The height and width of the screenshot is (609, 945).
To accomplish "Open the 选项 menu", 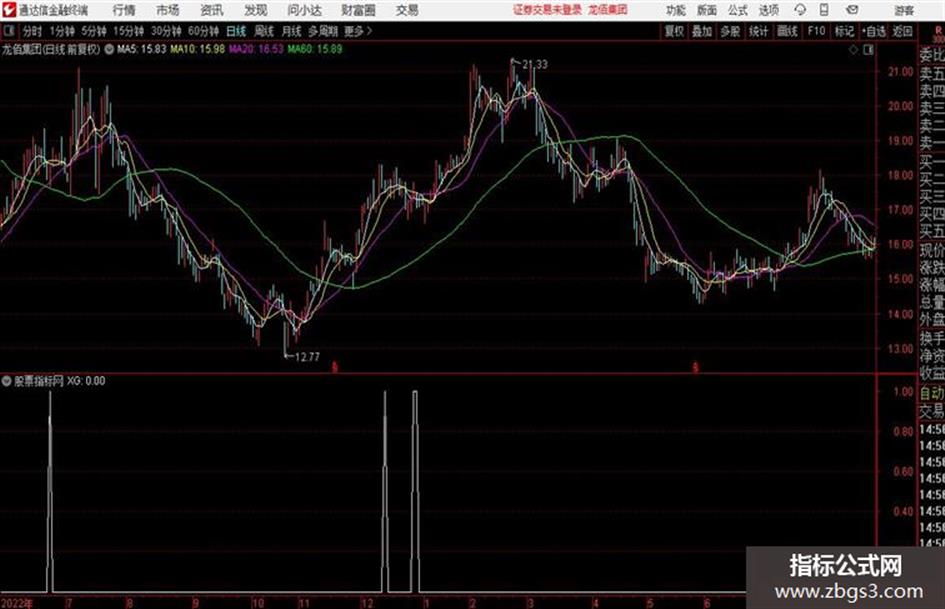I will [769, 10].
